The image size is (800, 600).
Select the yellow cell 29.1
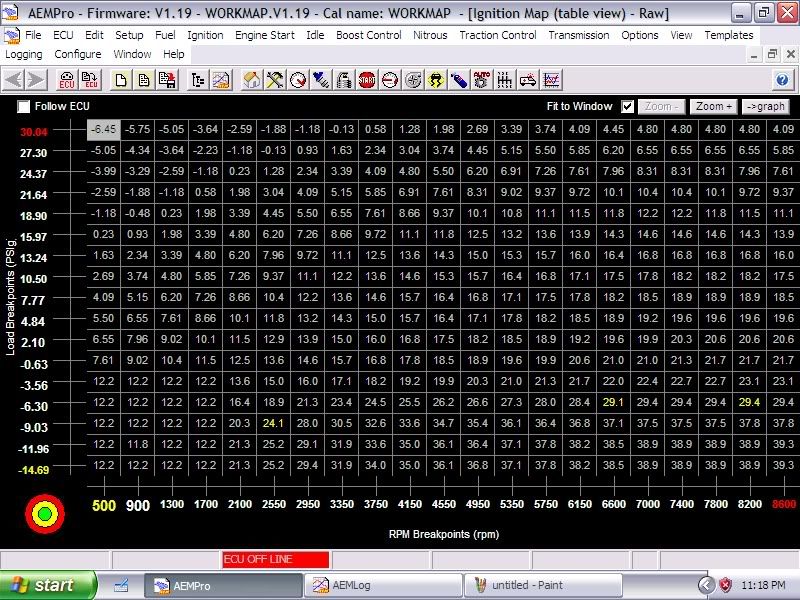point(613,402)
